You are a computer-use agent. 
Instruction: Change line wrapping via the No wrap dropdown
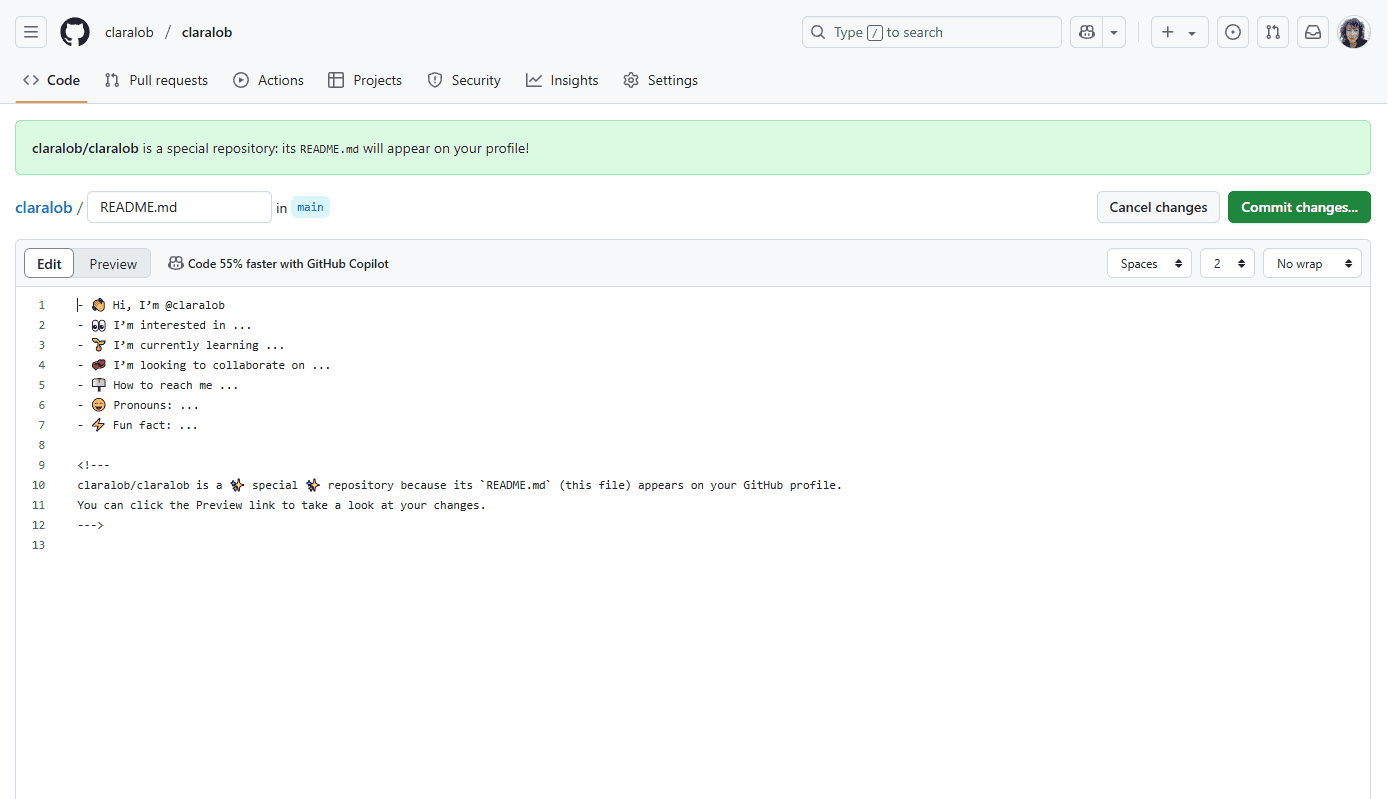(1312, 263)
